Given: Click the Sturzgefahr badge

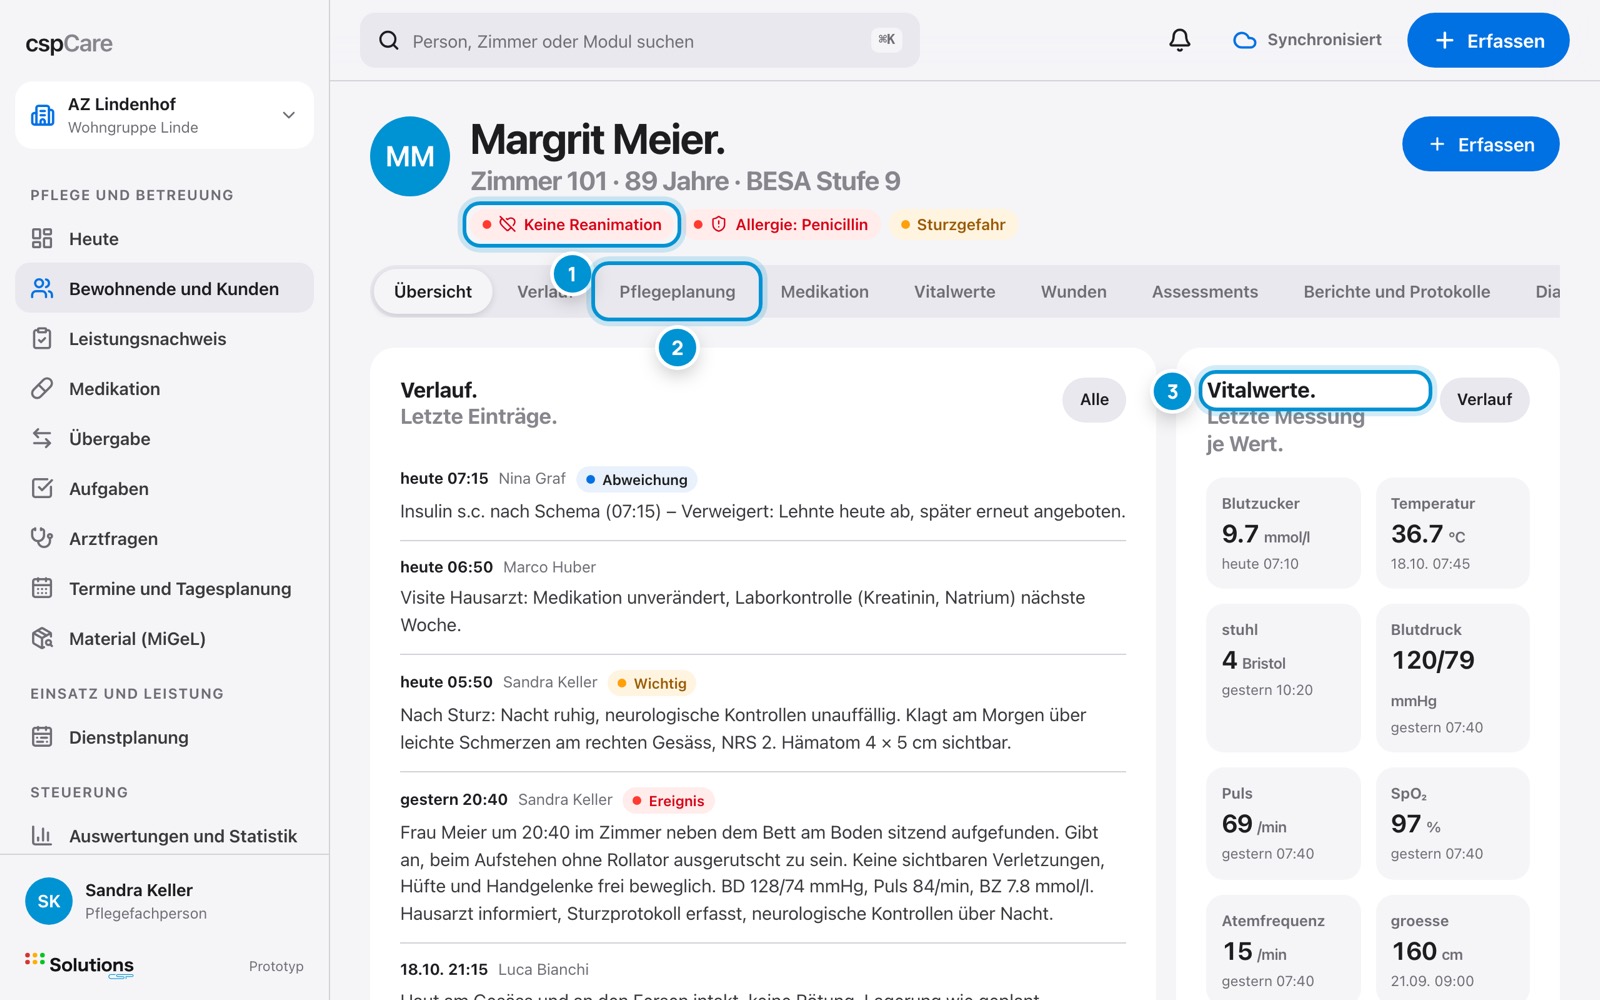Looking at the screenshot, I should 954,224.
